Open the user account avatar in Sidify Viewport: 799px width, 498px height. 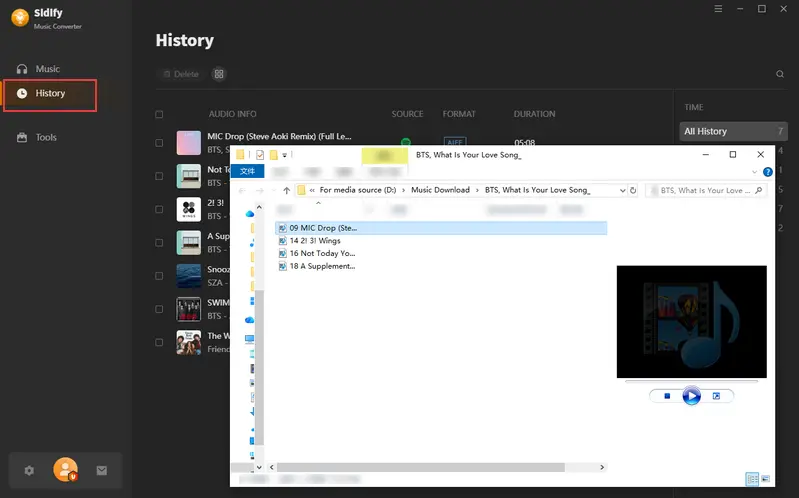pos(65,469)
